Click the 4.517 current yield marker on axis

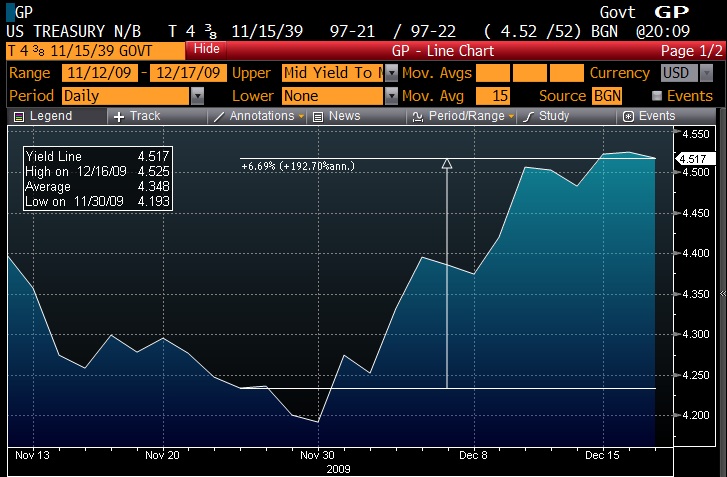pos(692,158)
